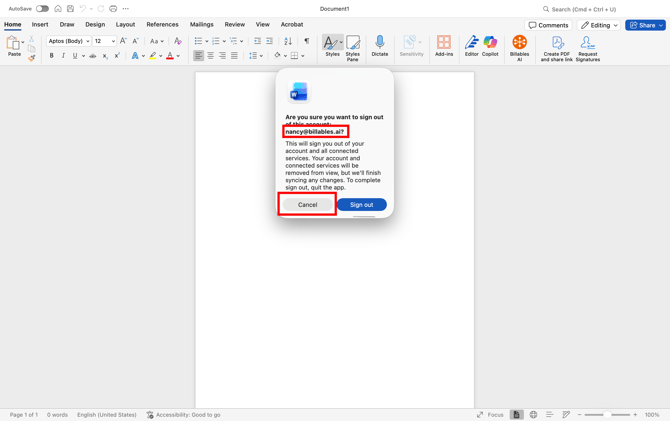The width and height of the screenshot is (670, 421).
Task: Adjust the zoom slider in status bar
Action: [x=607, y=415]
